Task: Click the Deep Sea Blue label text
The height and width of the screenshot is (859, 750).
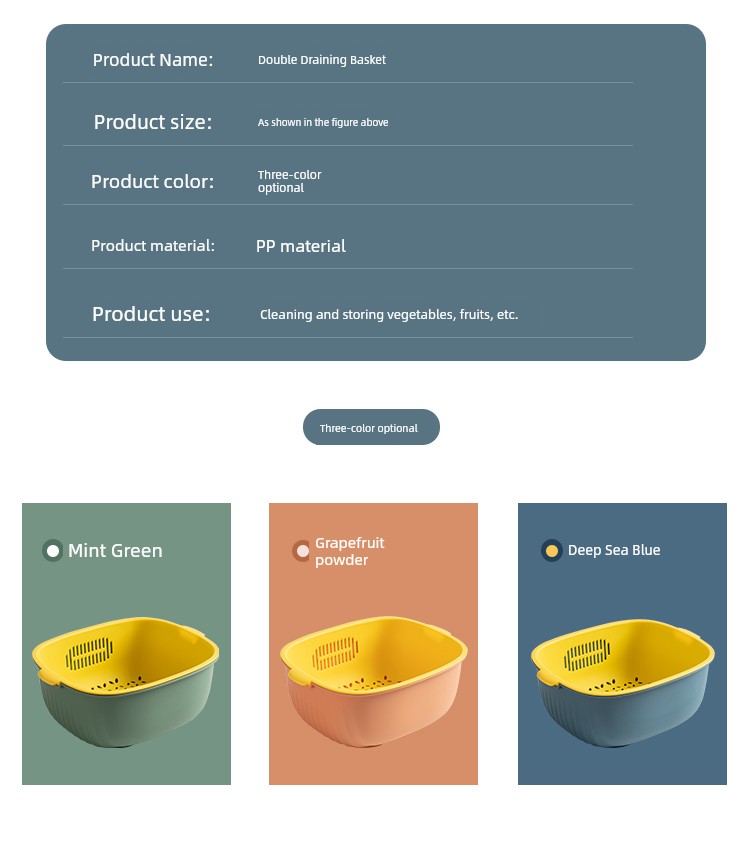Action: point(614,550)
